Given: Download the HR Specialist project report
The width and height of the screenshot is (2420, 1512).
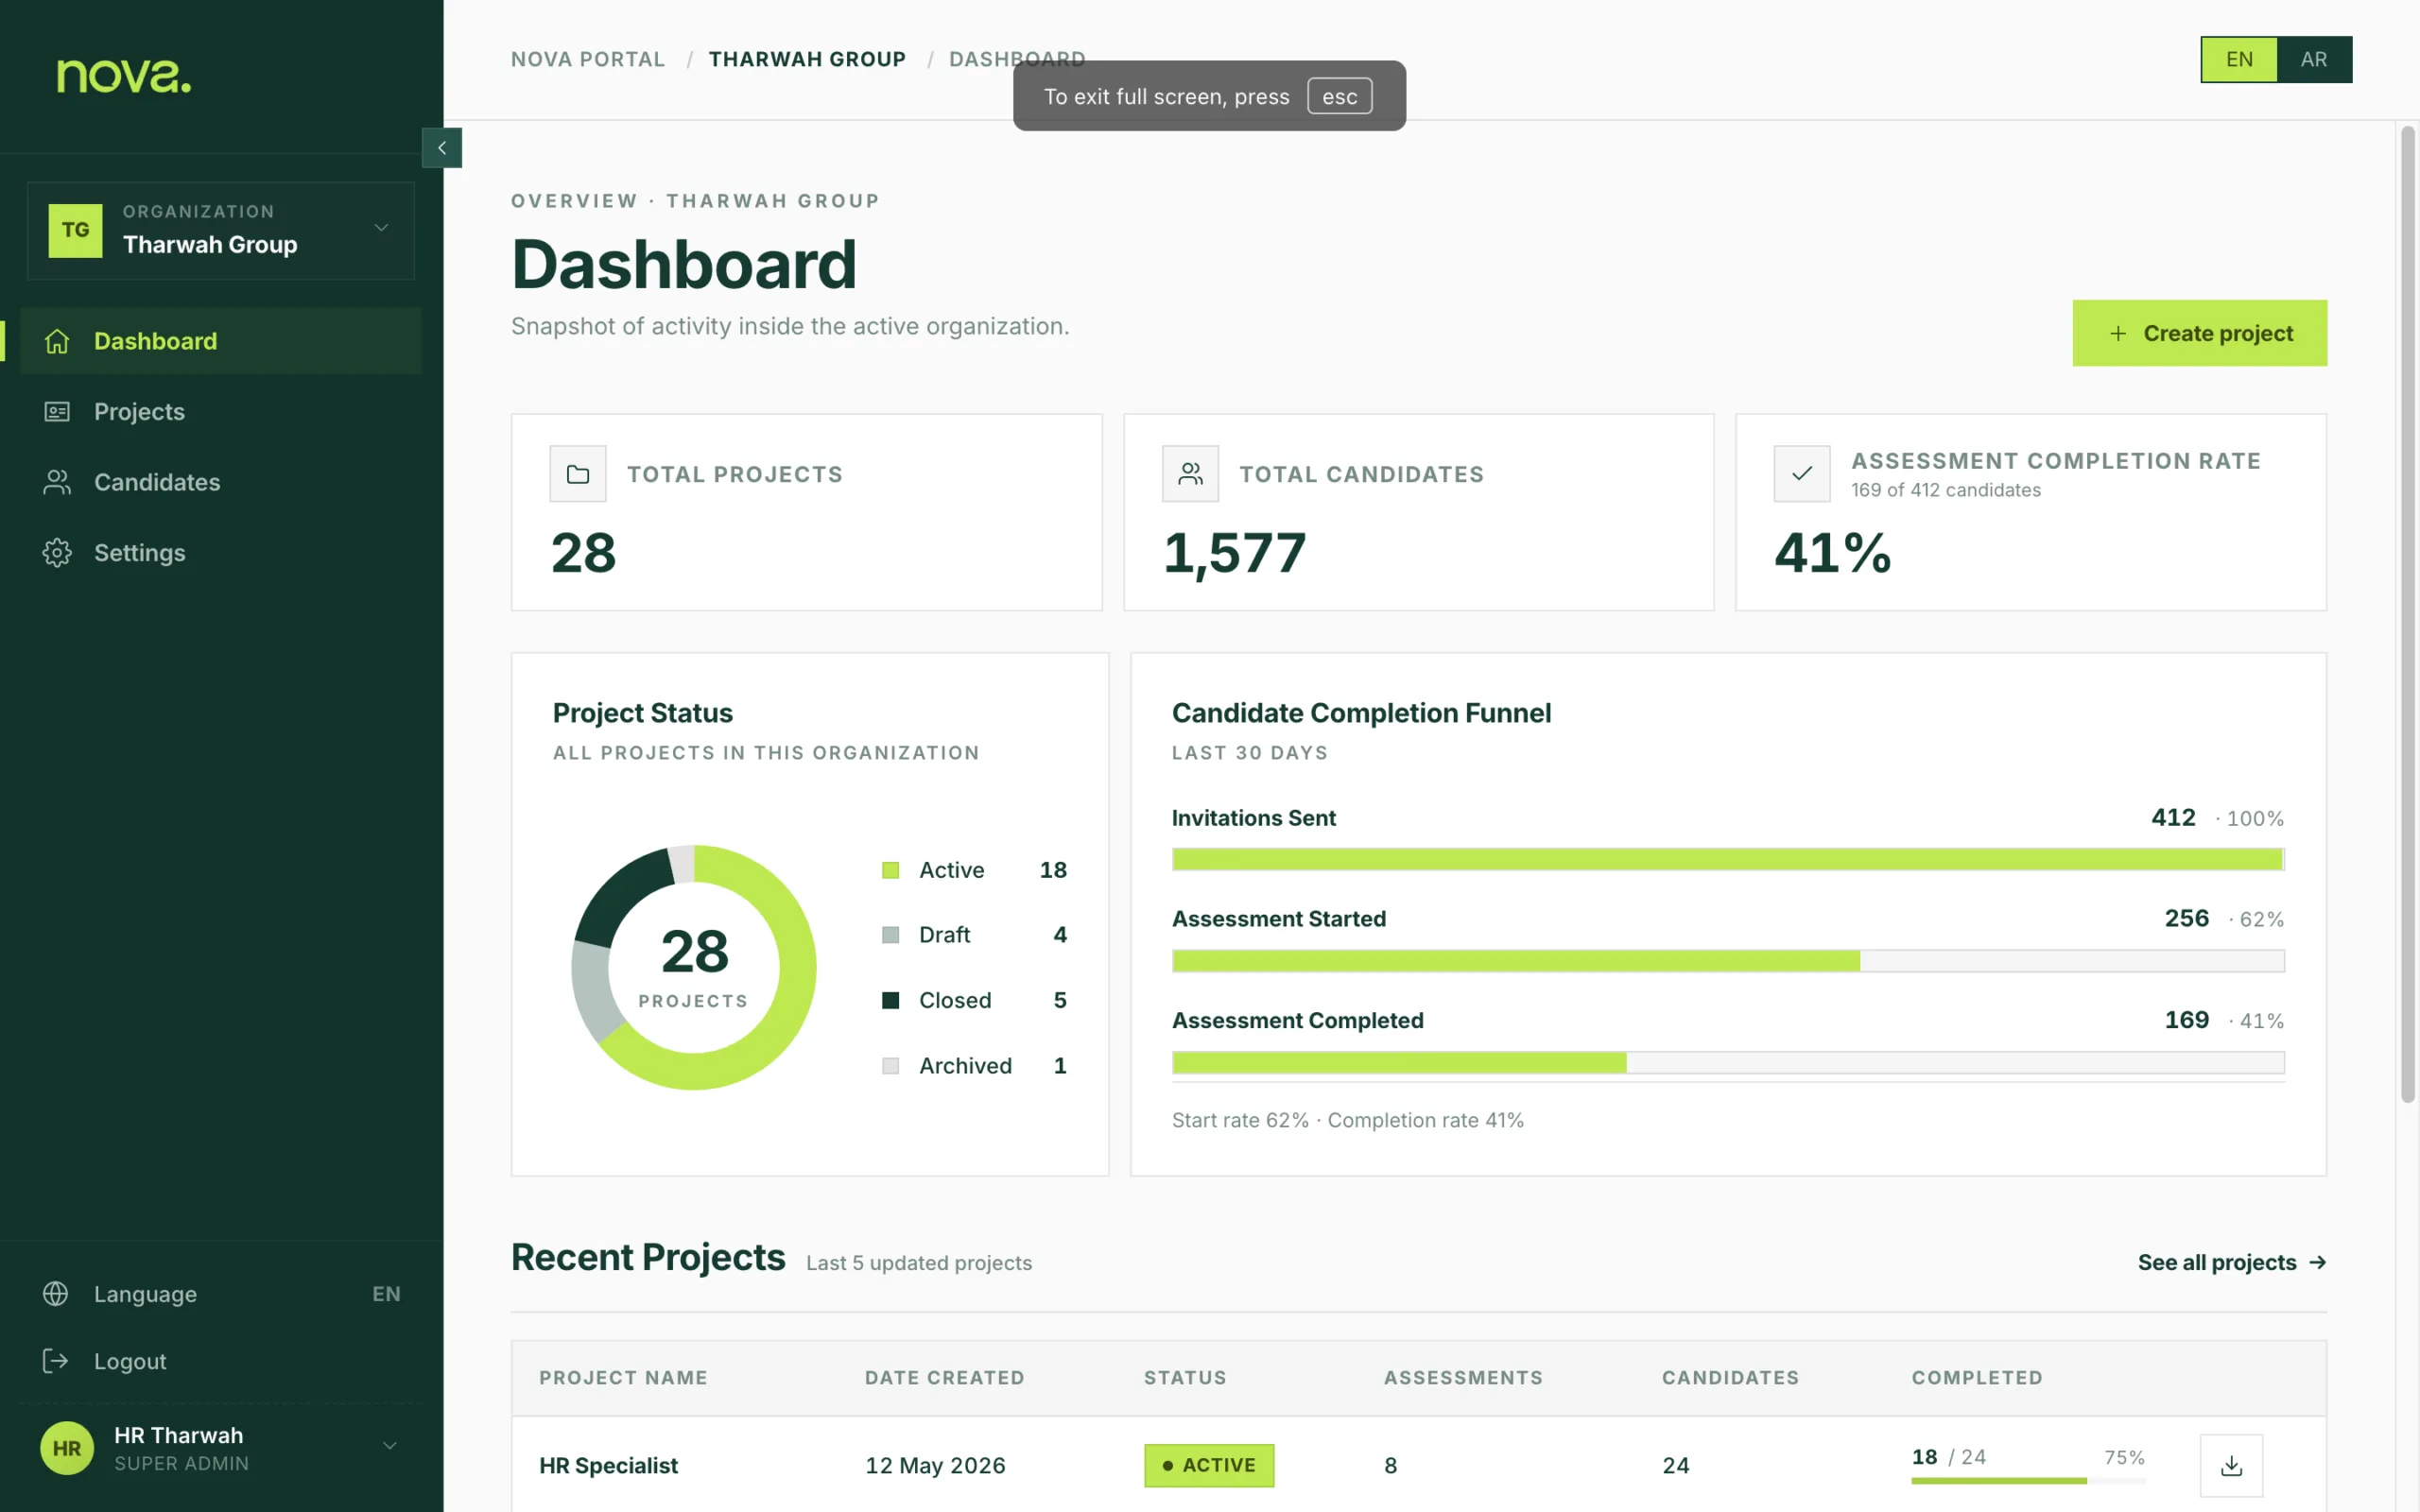Looking at the screenshot, I should 2231,1465.
